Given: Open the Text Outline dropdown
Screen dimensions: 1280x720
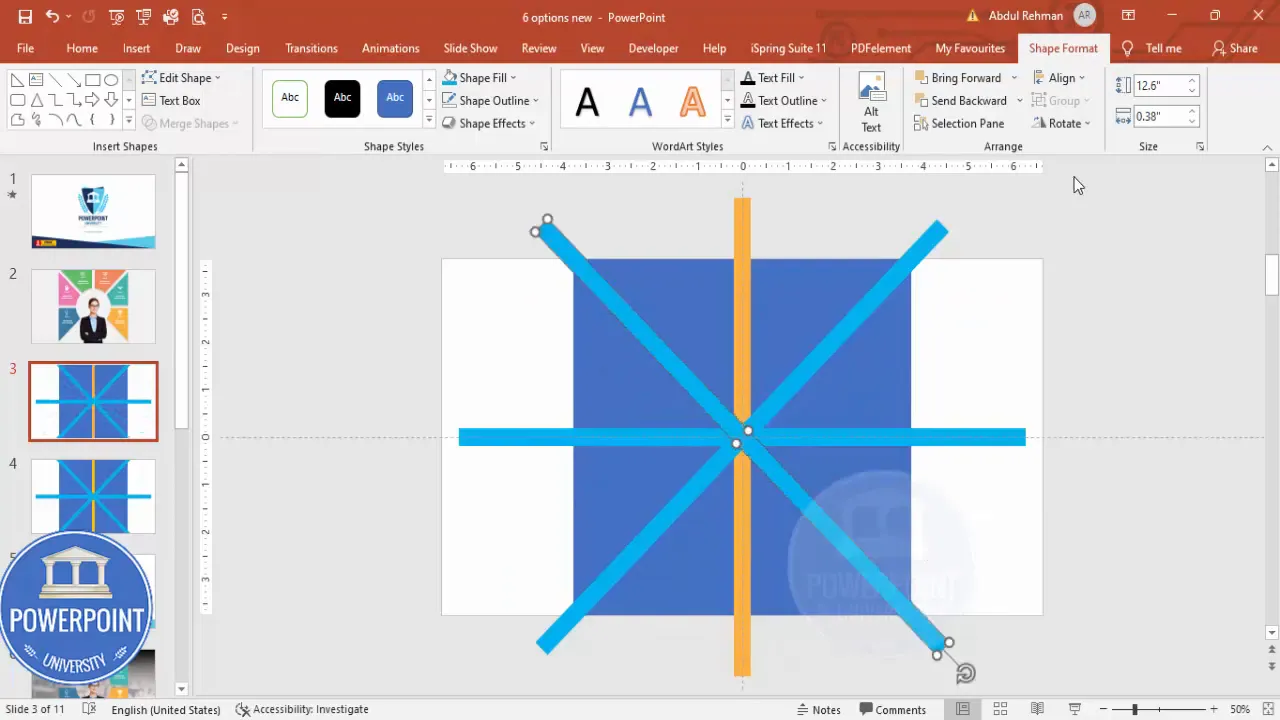Looking at the screenshot, I should 783,100.
